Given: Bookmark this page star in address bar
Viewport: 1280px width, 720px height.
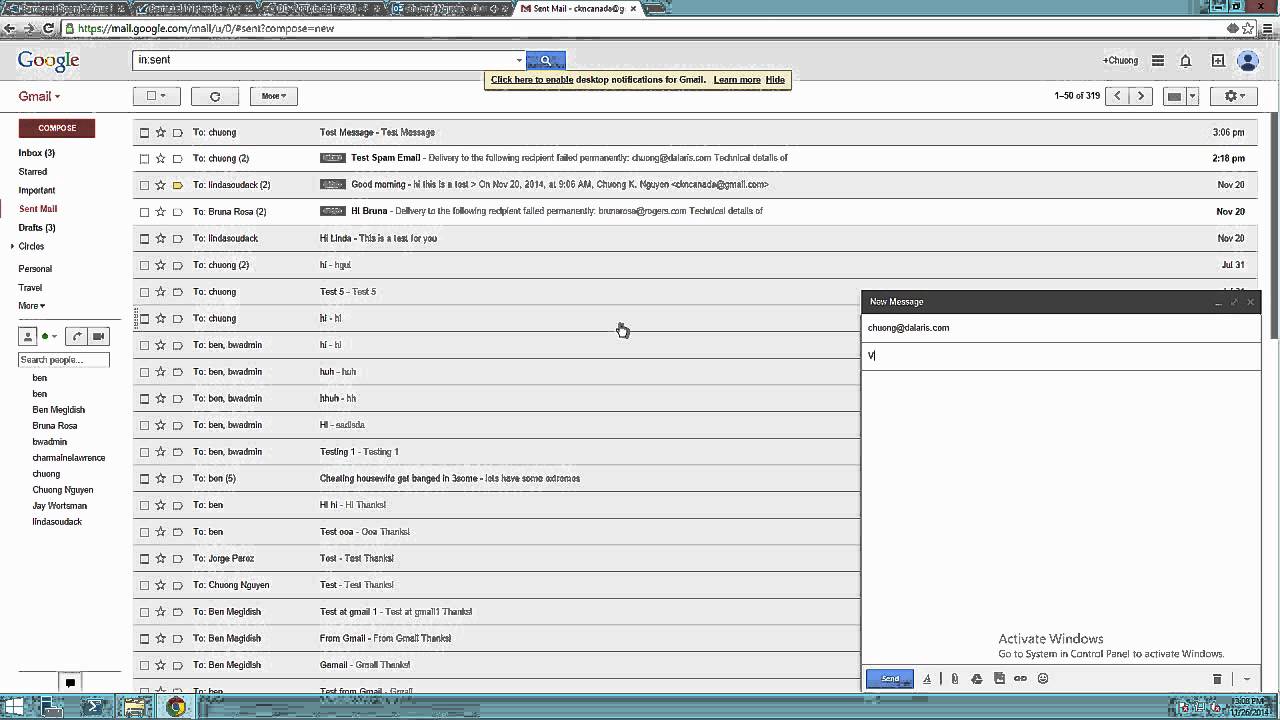Looking at the screenshot, I should (x=1248, y=28).
